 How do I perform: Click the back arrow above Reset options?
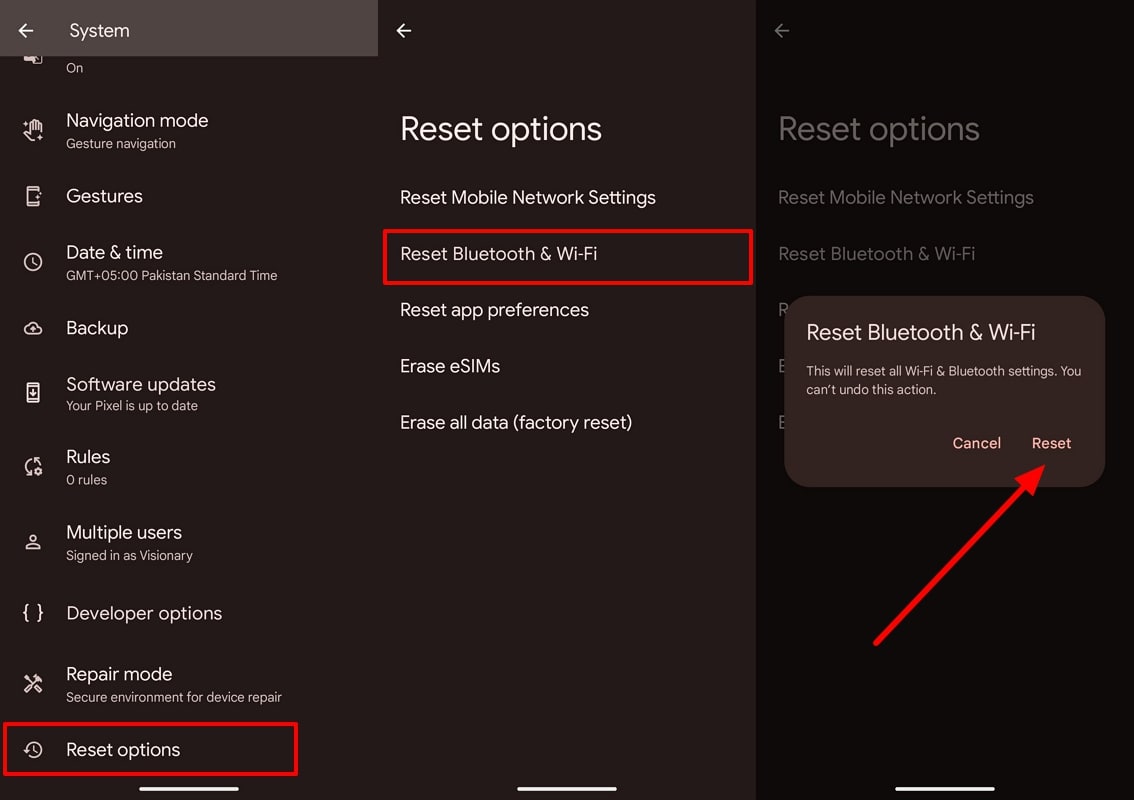tap(403, 30)
